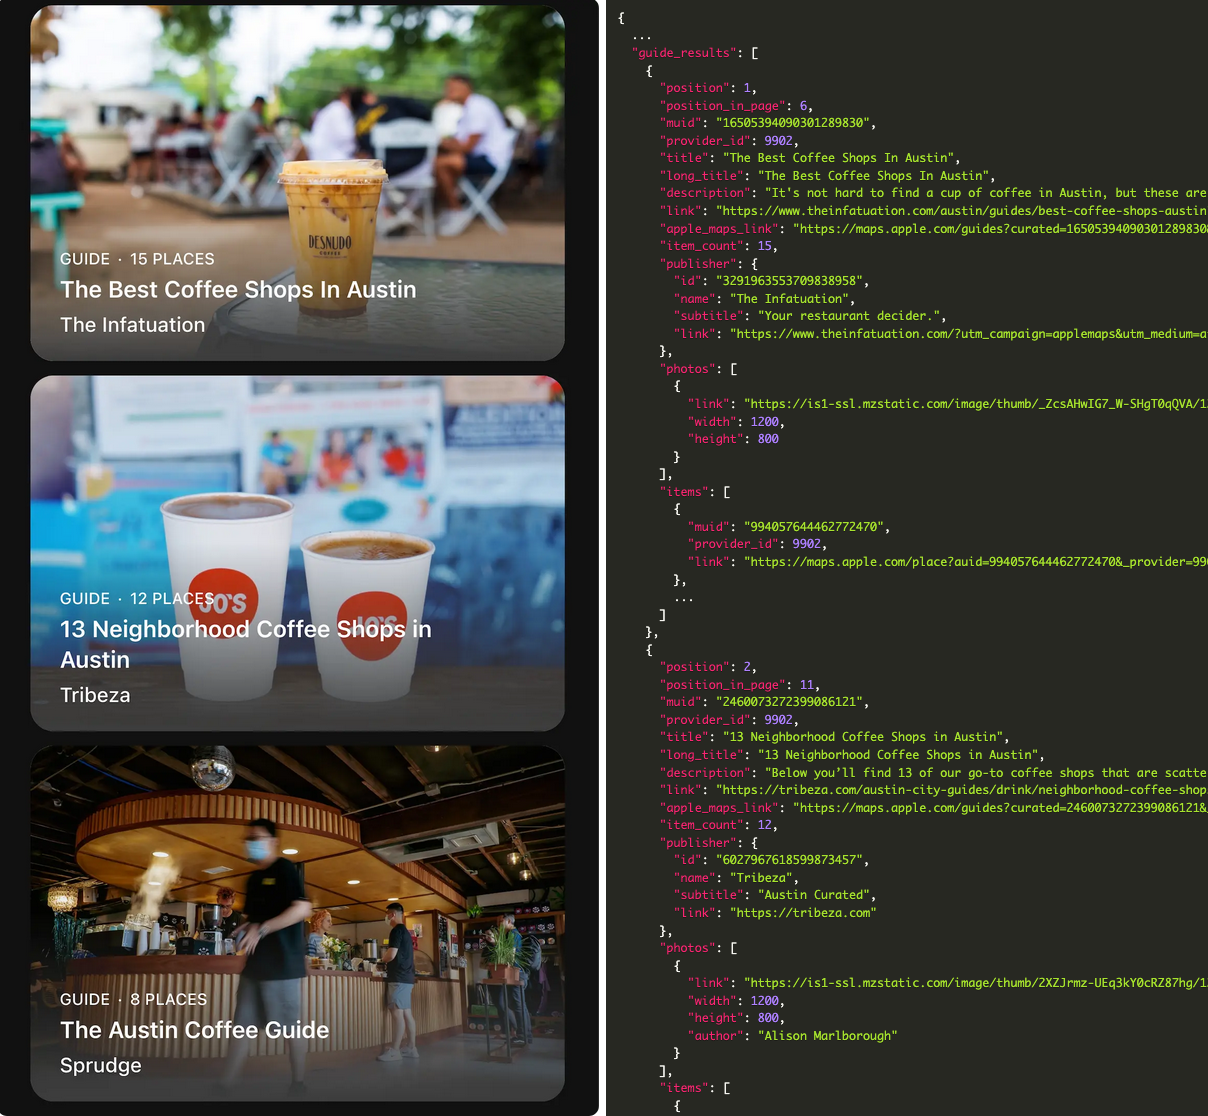
Task: Click 'The Austin Coffee Guide' card title
Action: [x=194, y=1030]
